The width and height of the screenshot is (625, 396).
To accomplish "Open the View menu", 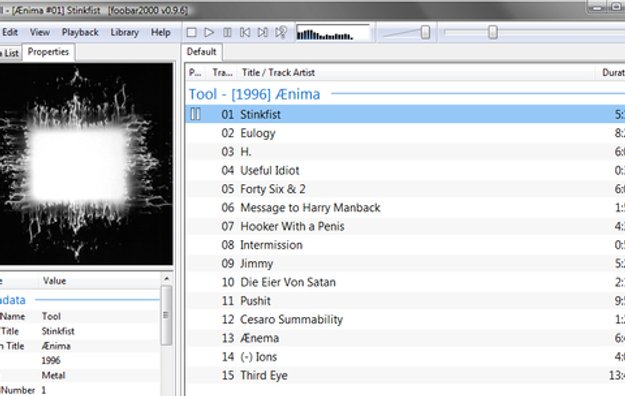I will click(x=40, y=32).
